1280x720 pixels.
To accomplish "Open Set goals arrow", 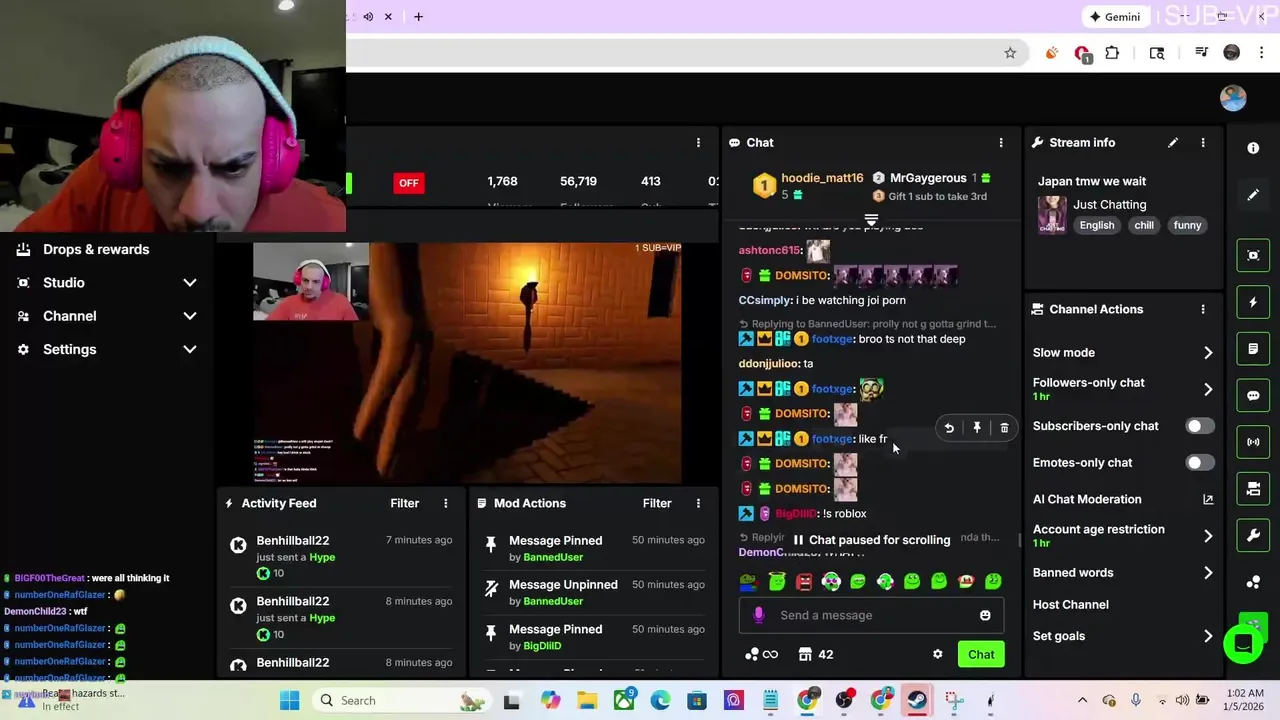I will [x=1208, y=636].
